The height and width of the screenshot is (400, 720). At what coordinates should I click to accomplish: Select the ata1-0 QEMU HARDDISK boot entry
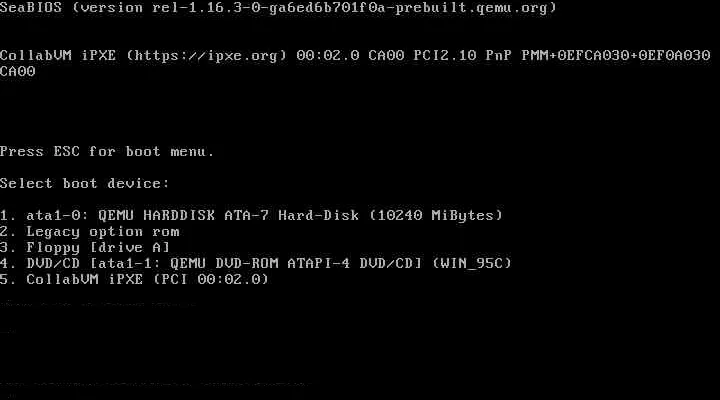pyautogui.click(x=251, y=215)
